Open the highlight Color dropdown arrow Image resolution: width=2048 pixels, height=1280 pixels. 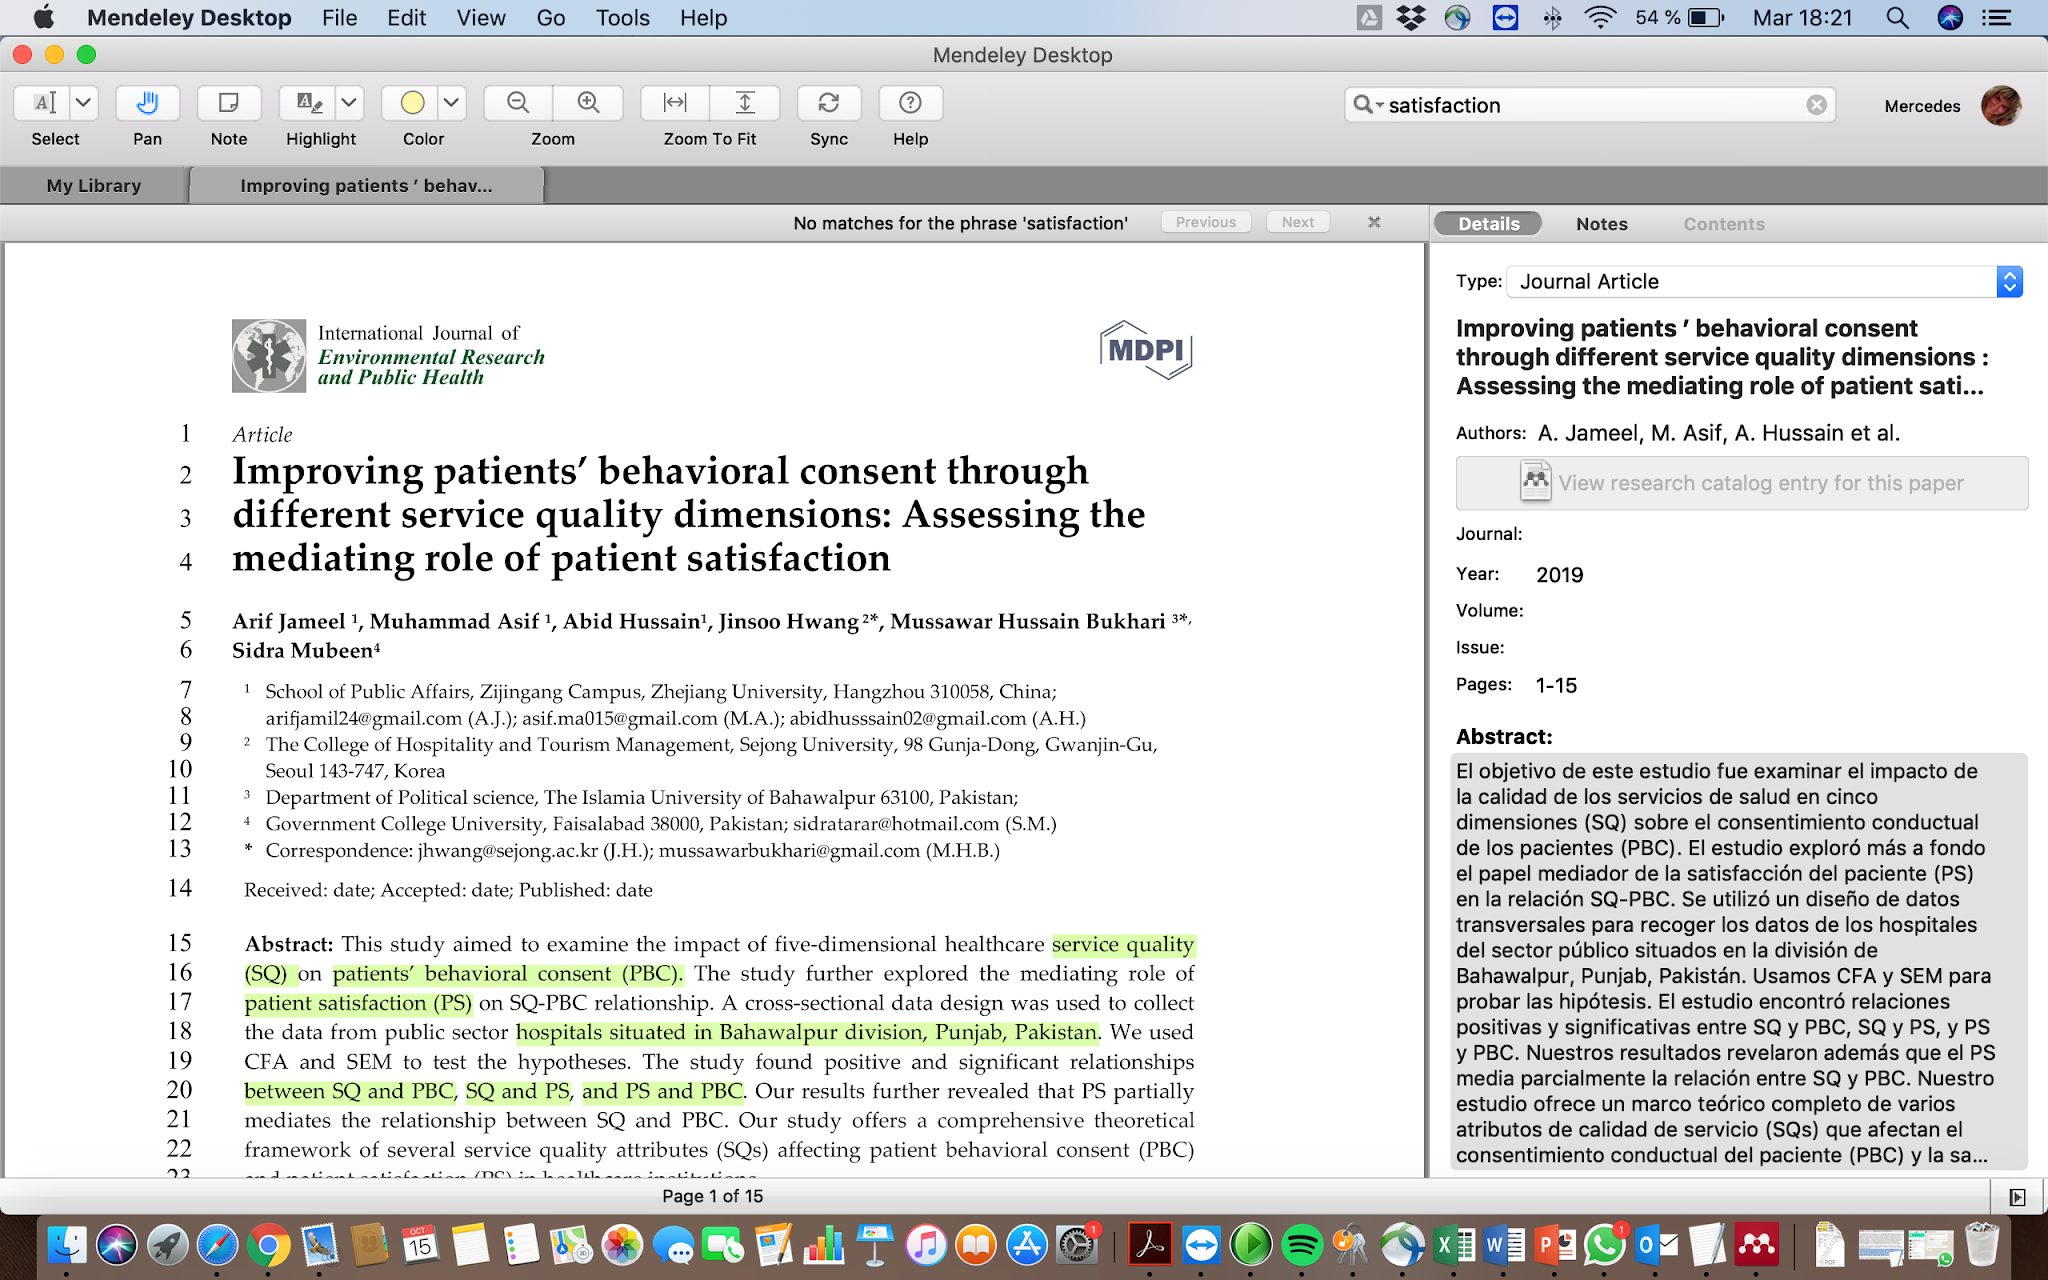(451, 103)
